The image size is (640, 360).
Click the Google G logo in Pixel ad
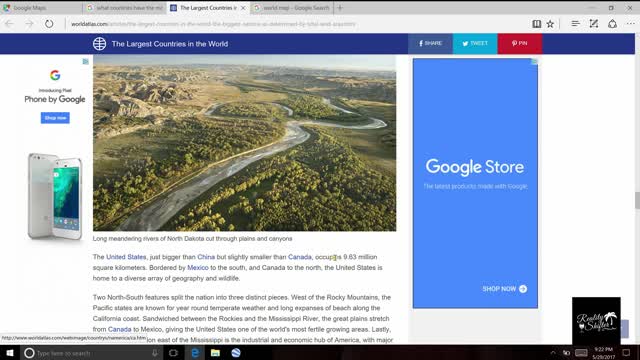pos(55,75)
